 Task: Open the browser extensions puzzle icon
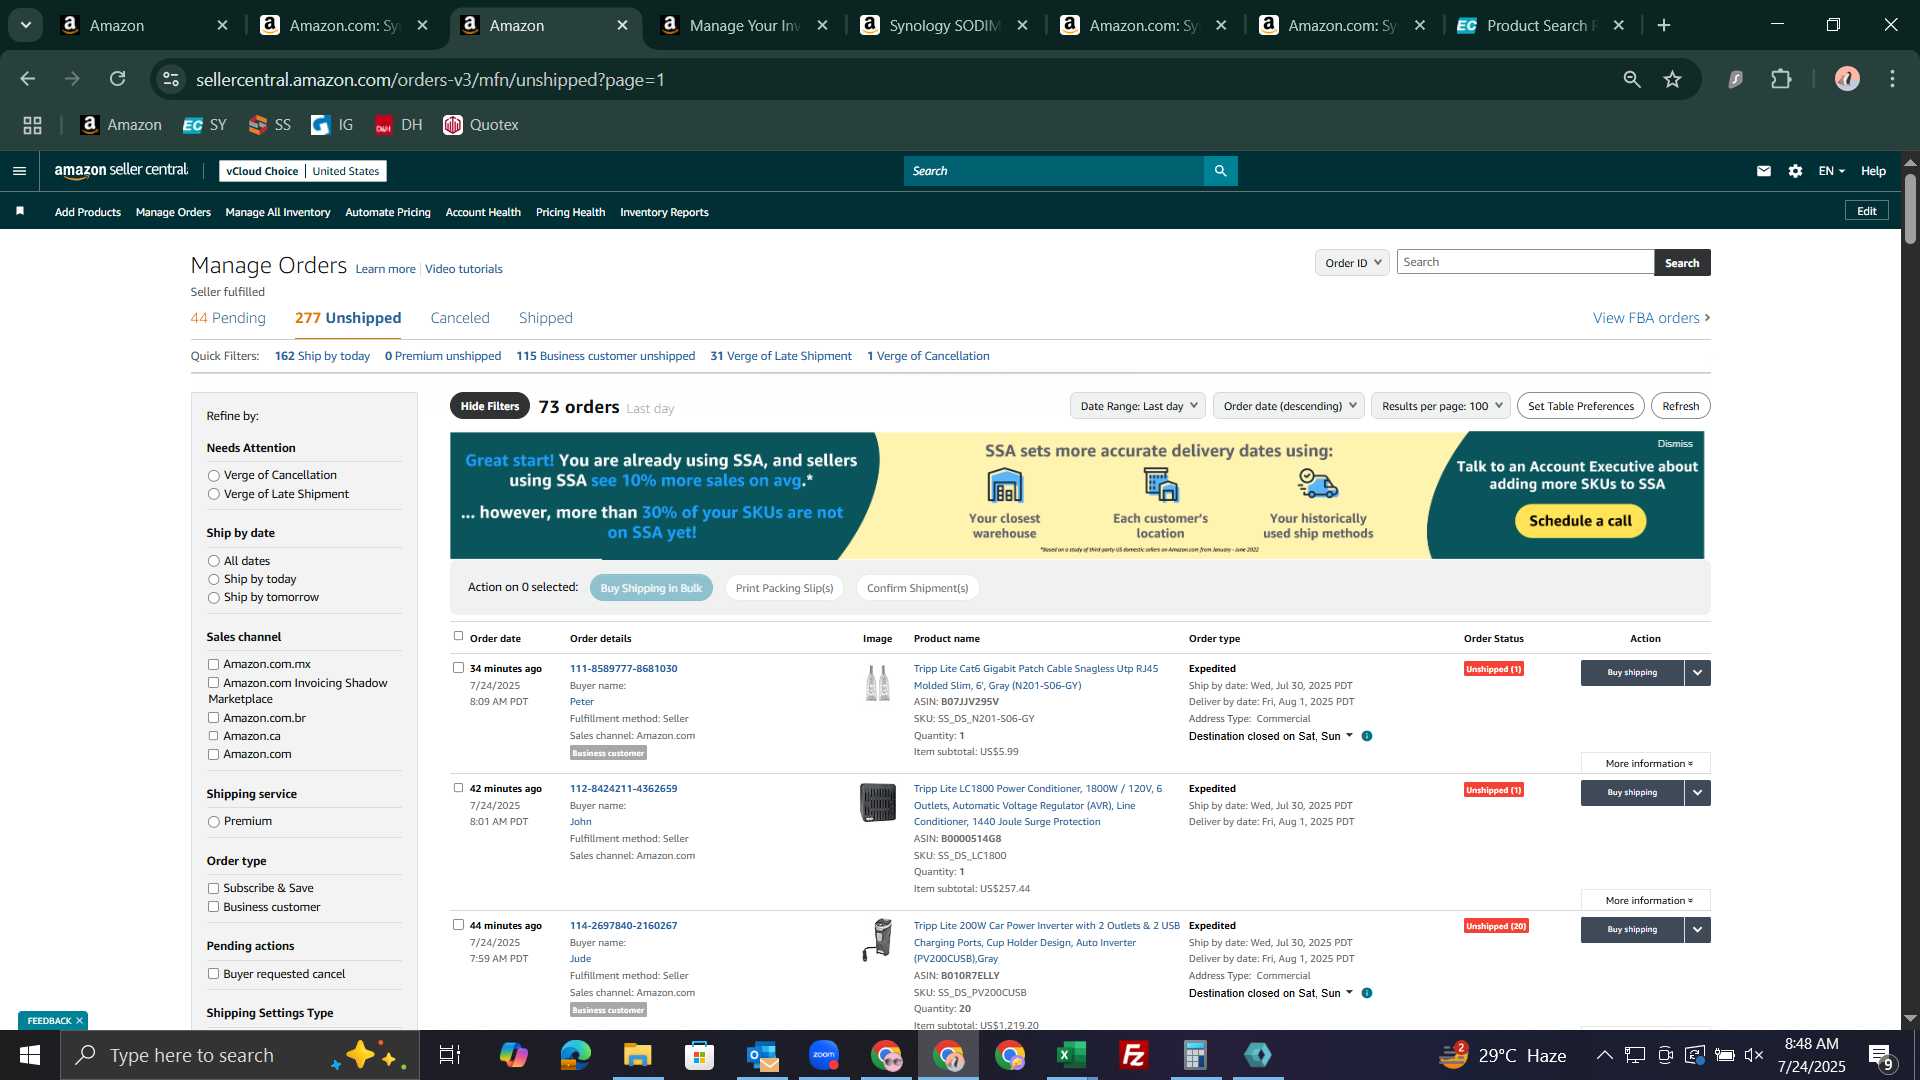[1781, 79]
